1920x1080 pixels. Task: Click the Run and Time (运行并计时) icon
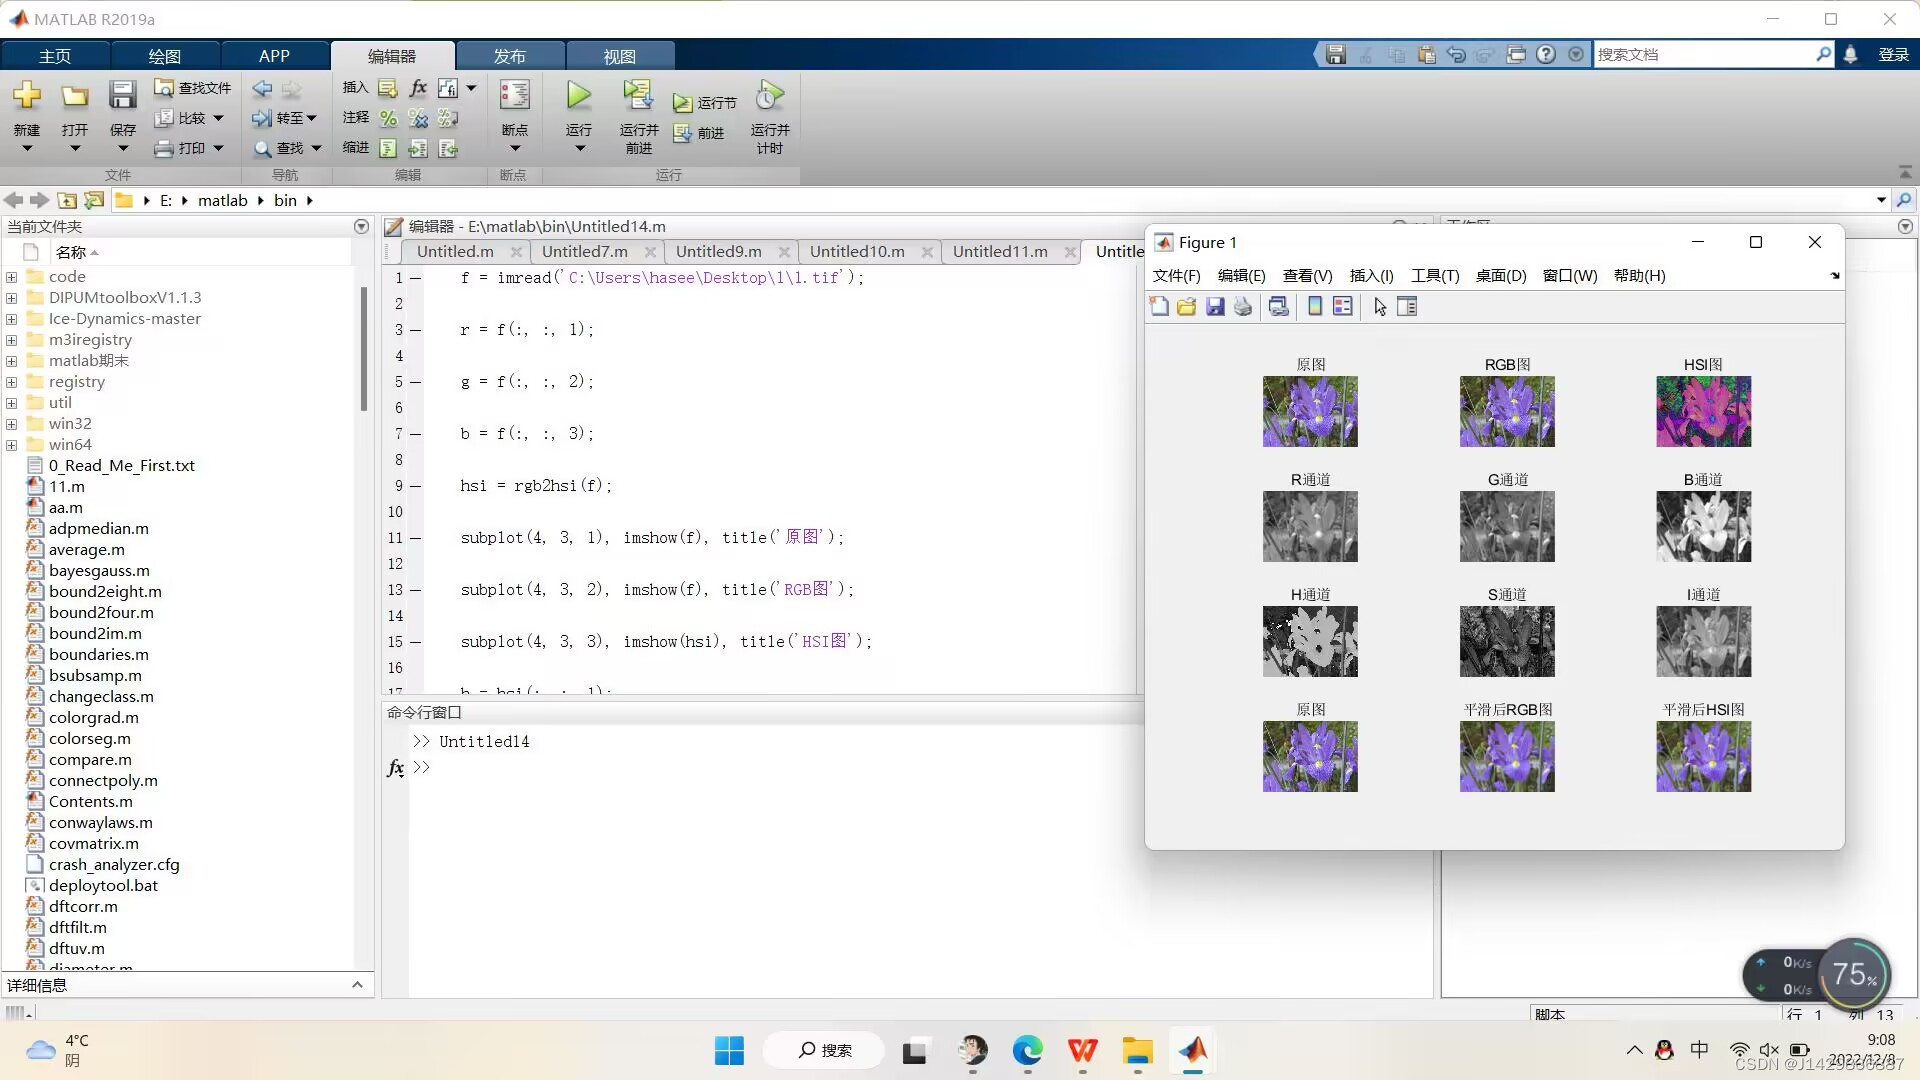point(769,96)
